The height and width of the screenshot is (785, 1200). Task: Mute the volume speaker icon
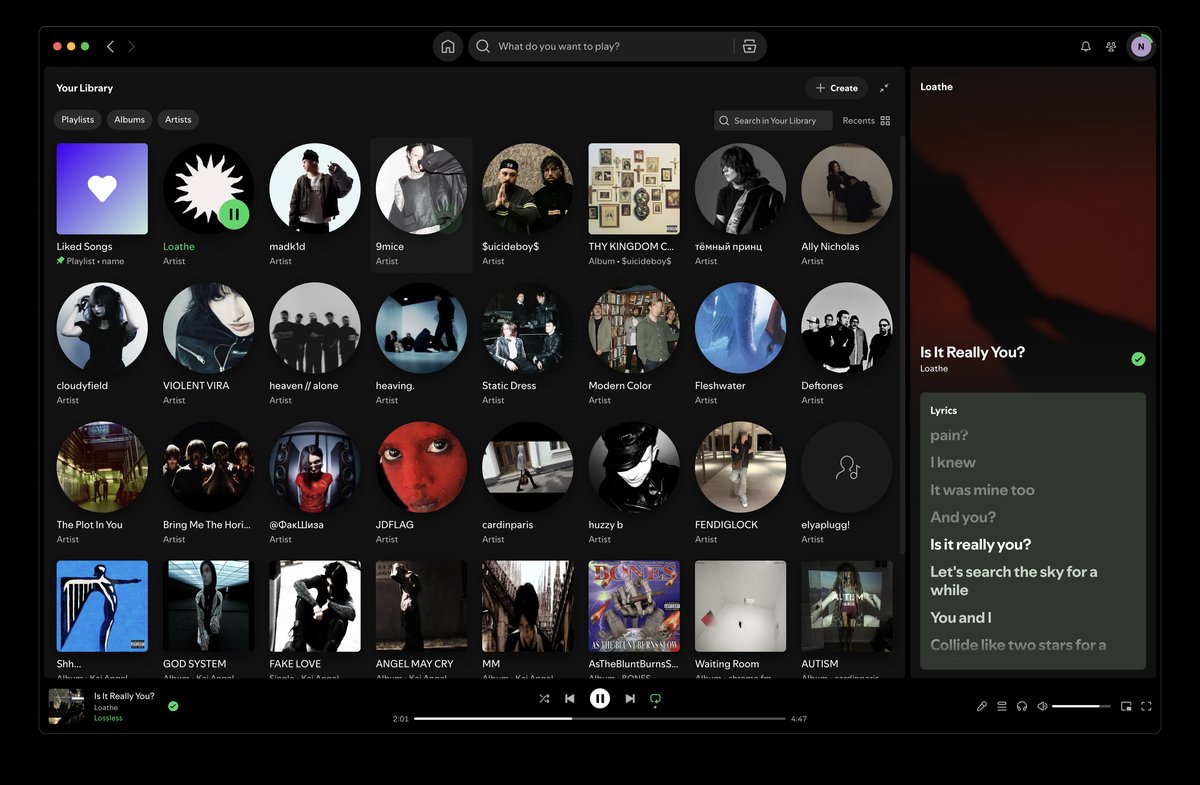pyautogui.click(x=1042, y=706)
